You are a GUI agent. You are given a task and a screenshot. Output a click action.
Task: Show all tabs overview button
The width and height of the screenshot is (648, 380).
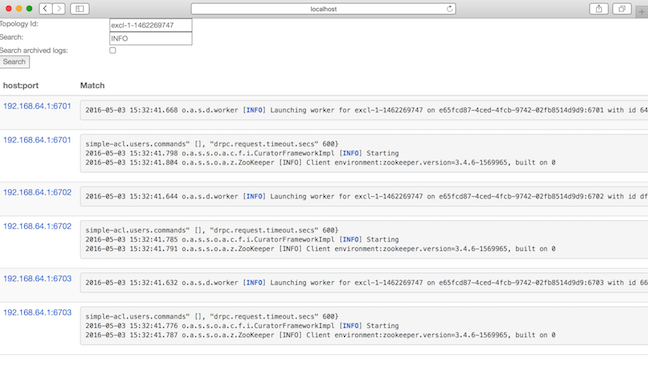point(622,9)
